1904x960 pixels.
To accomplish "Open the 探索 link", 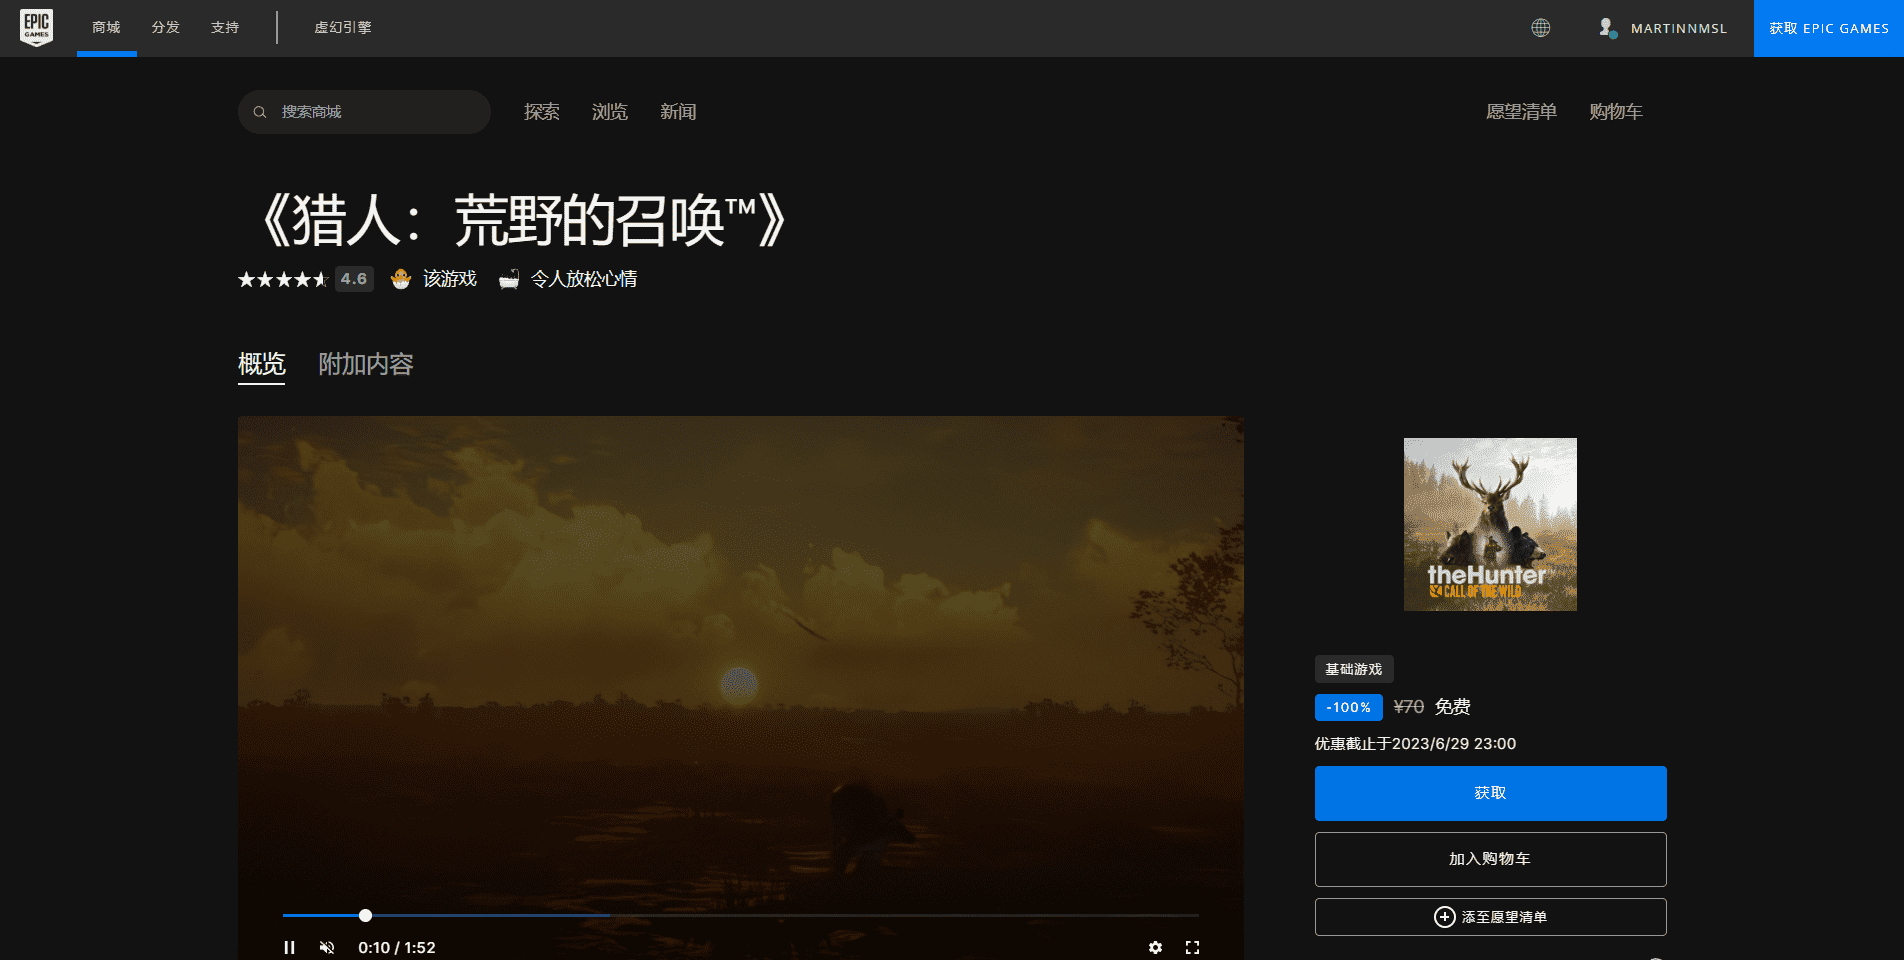I will (x=542, y=112).
